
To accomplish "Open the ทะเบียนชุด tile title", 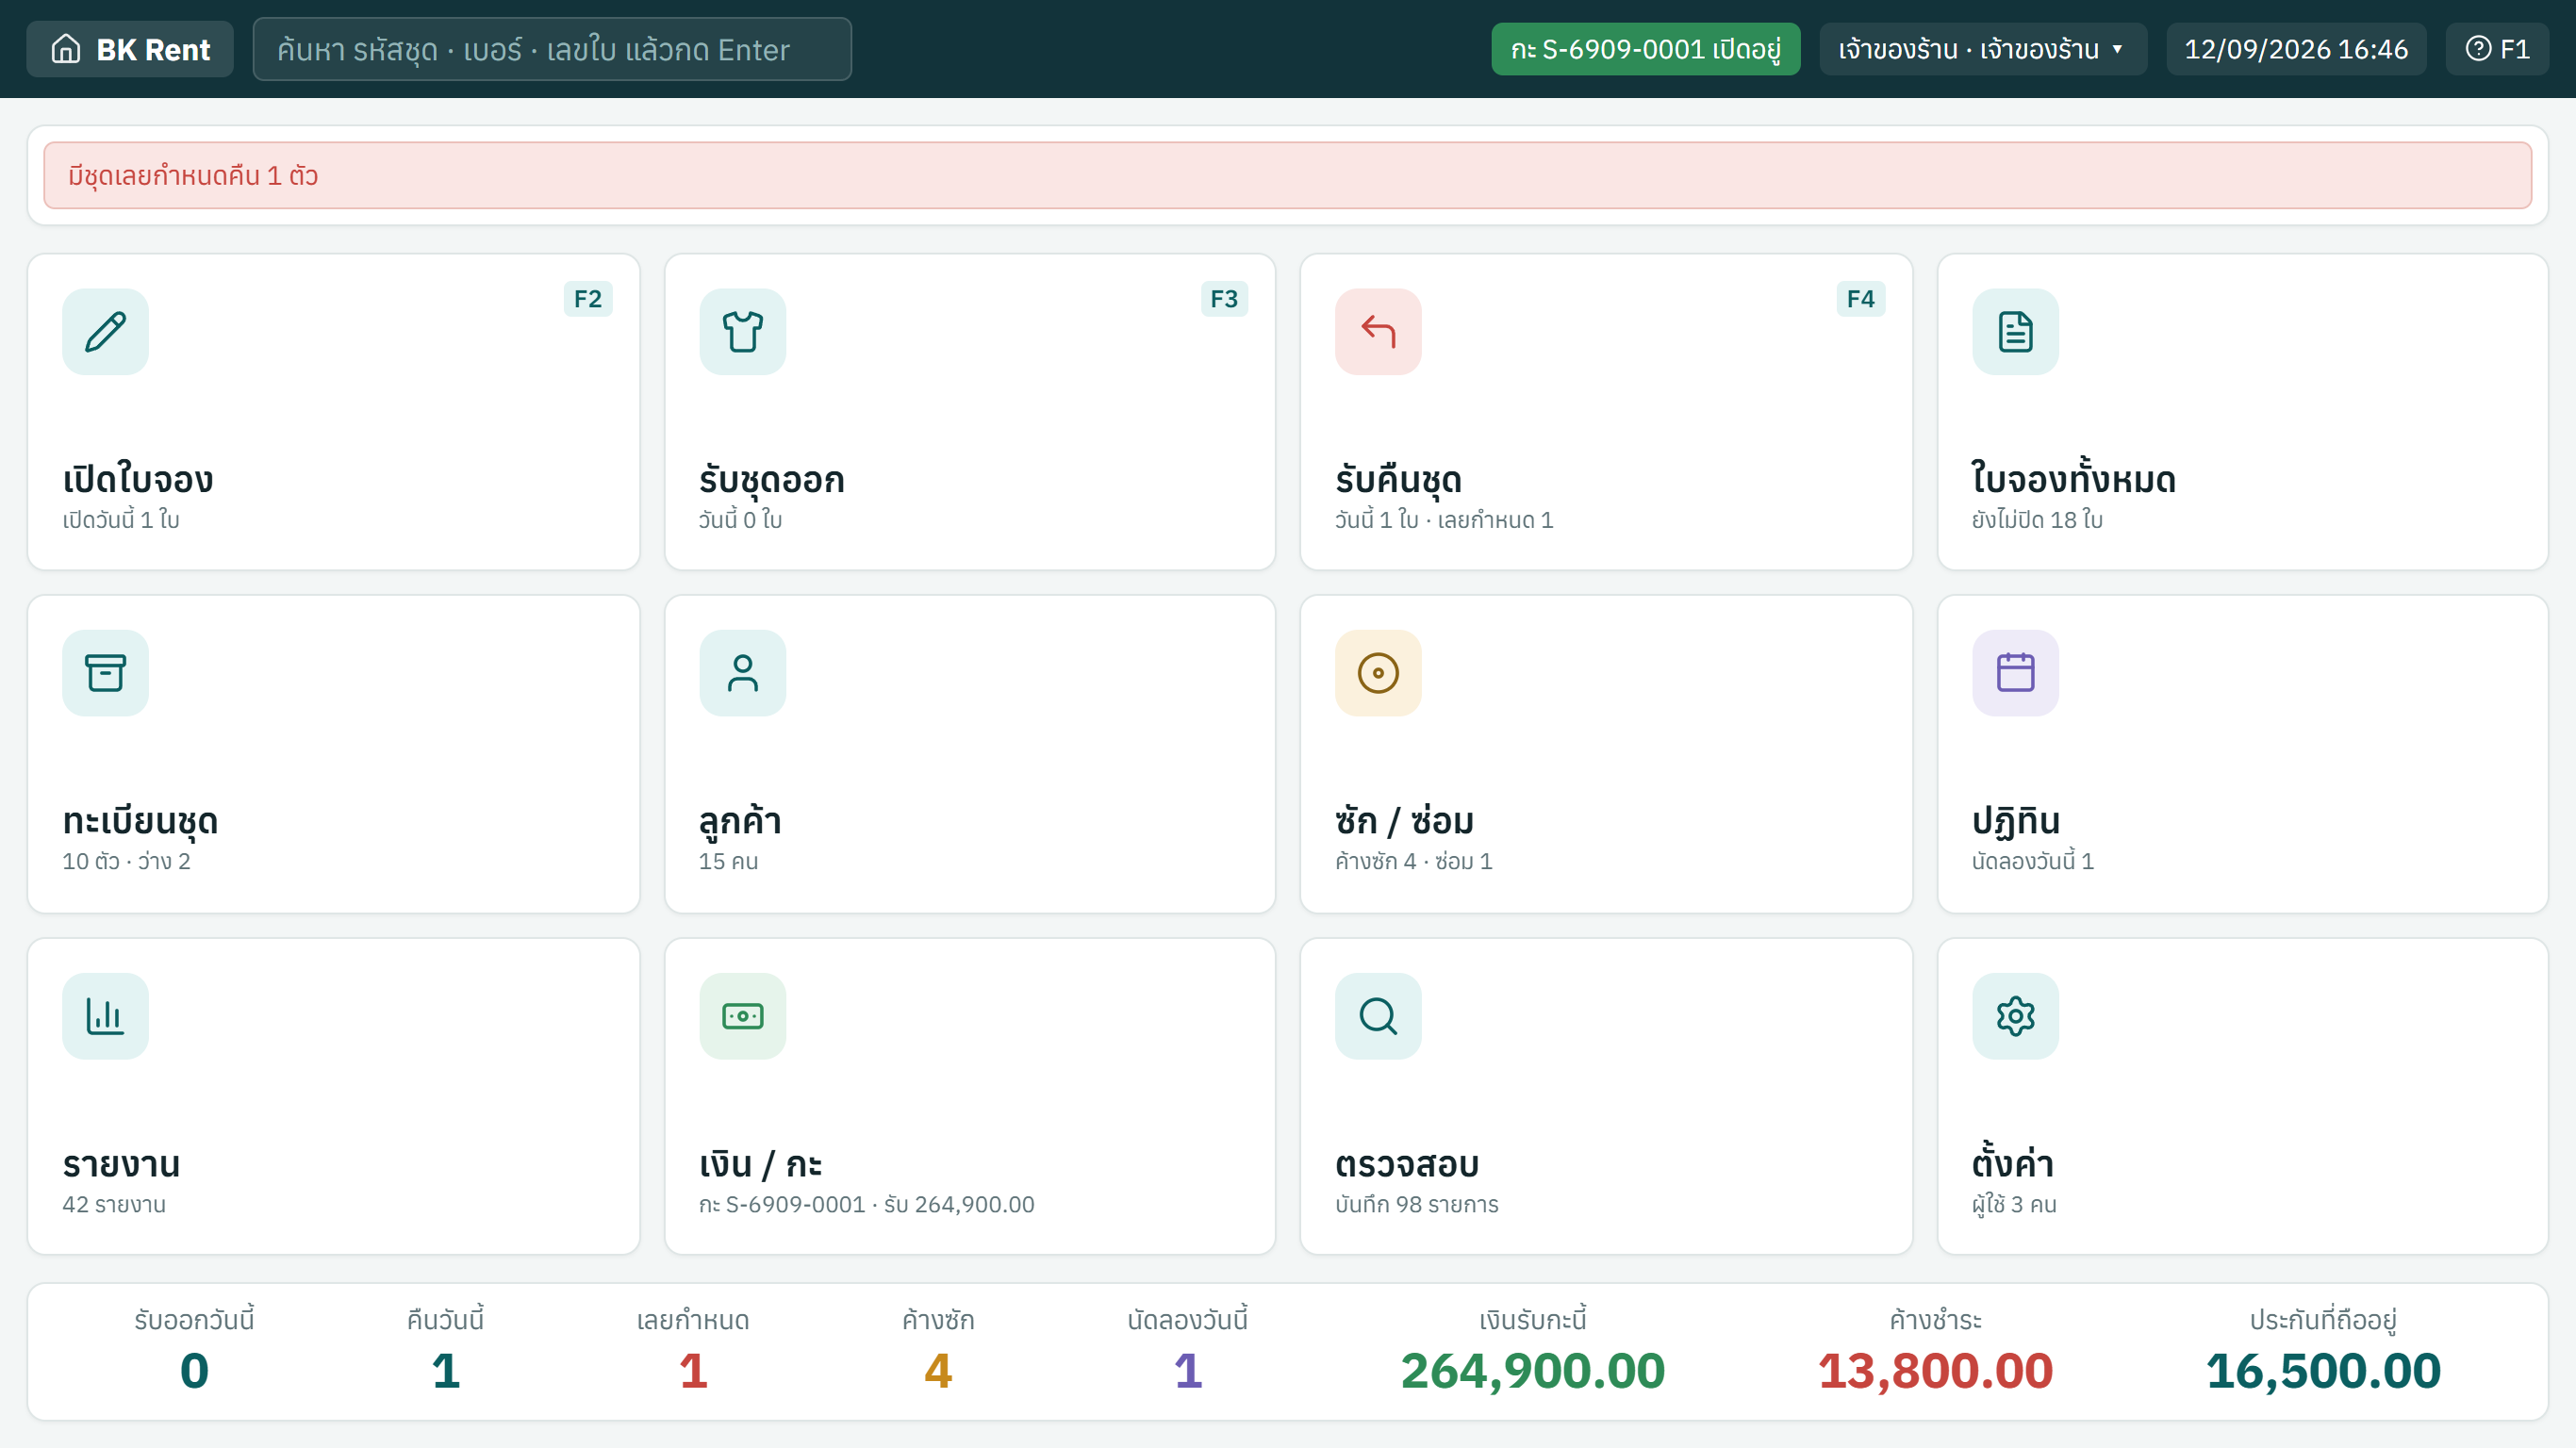I will 140,821.
